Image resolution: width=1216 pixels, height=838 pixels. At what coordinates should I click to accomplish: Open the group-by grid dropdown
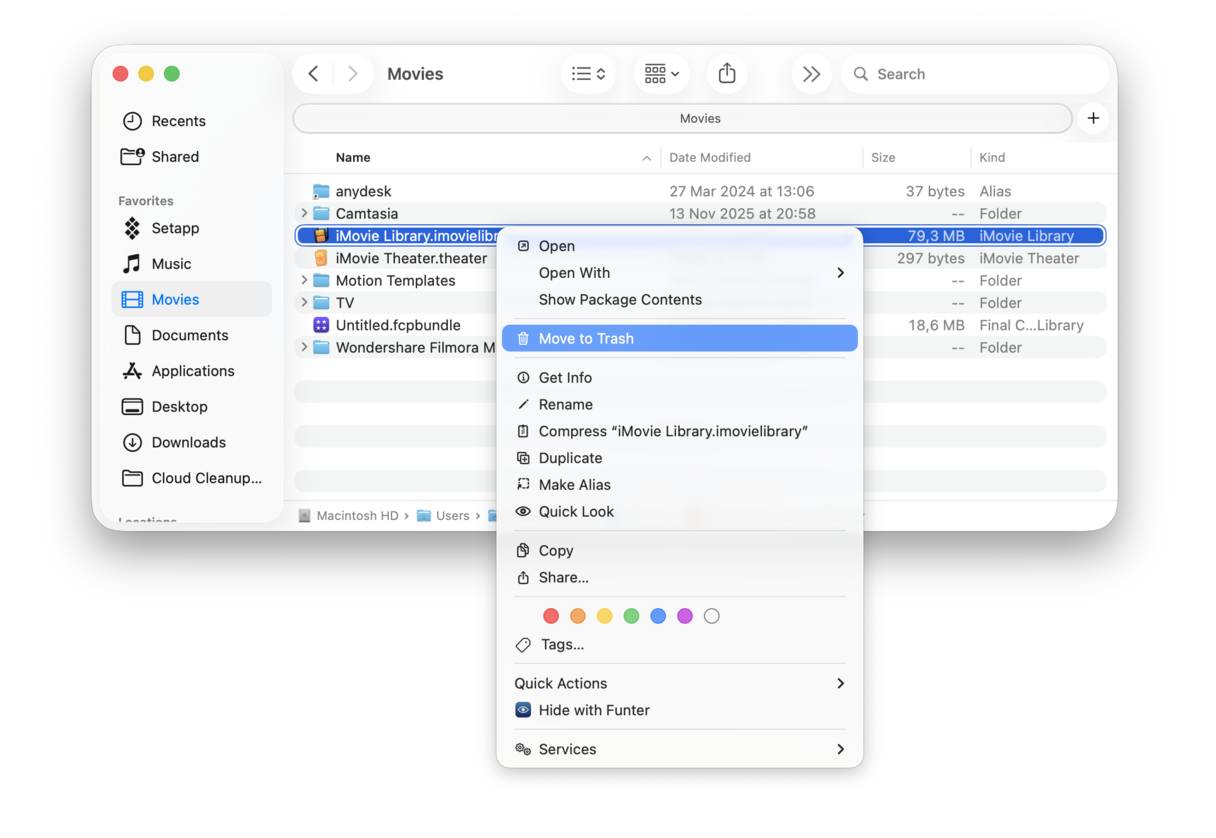[x=661, y=74]
